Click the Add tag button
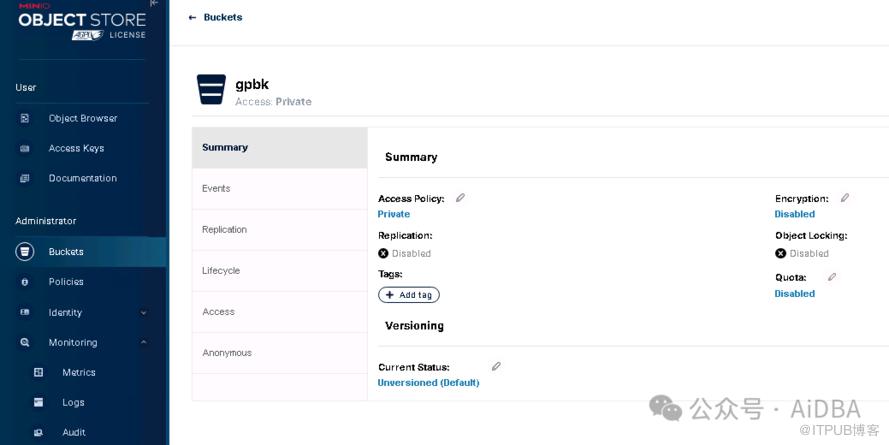Viewport: 889px width, 445px height. click(x=409, y=295)
